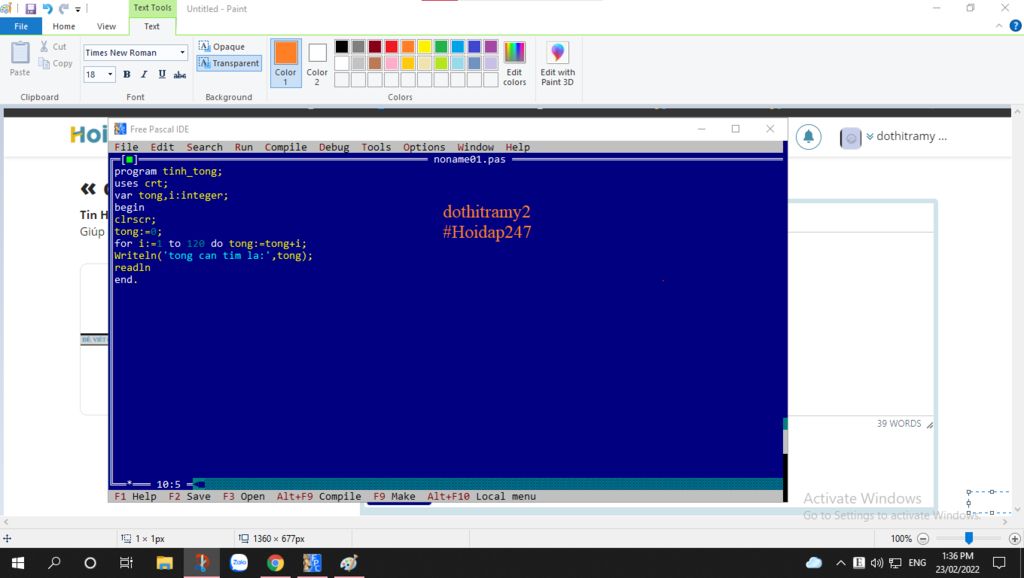Show hidden tray icons chevron
Image resolution: width=1024 pixels, height=578 pixels.
[840, 563]
